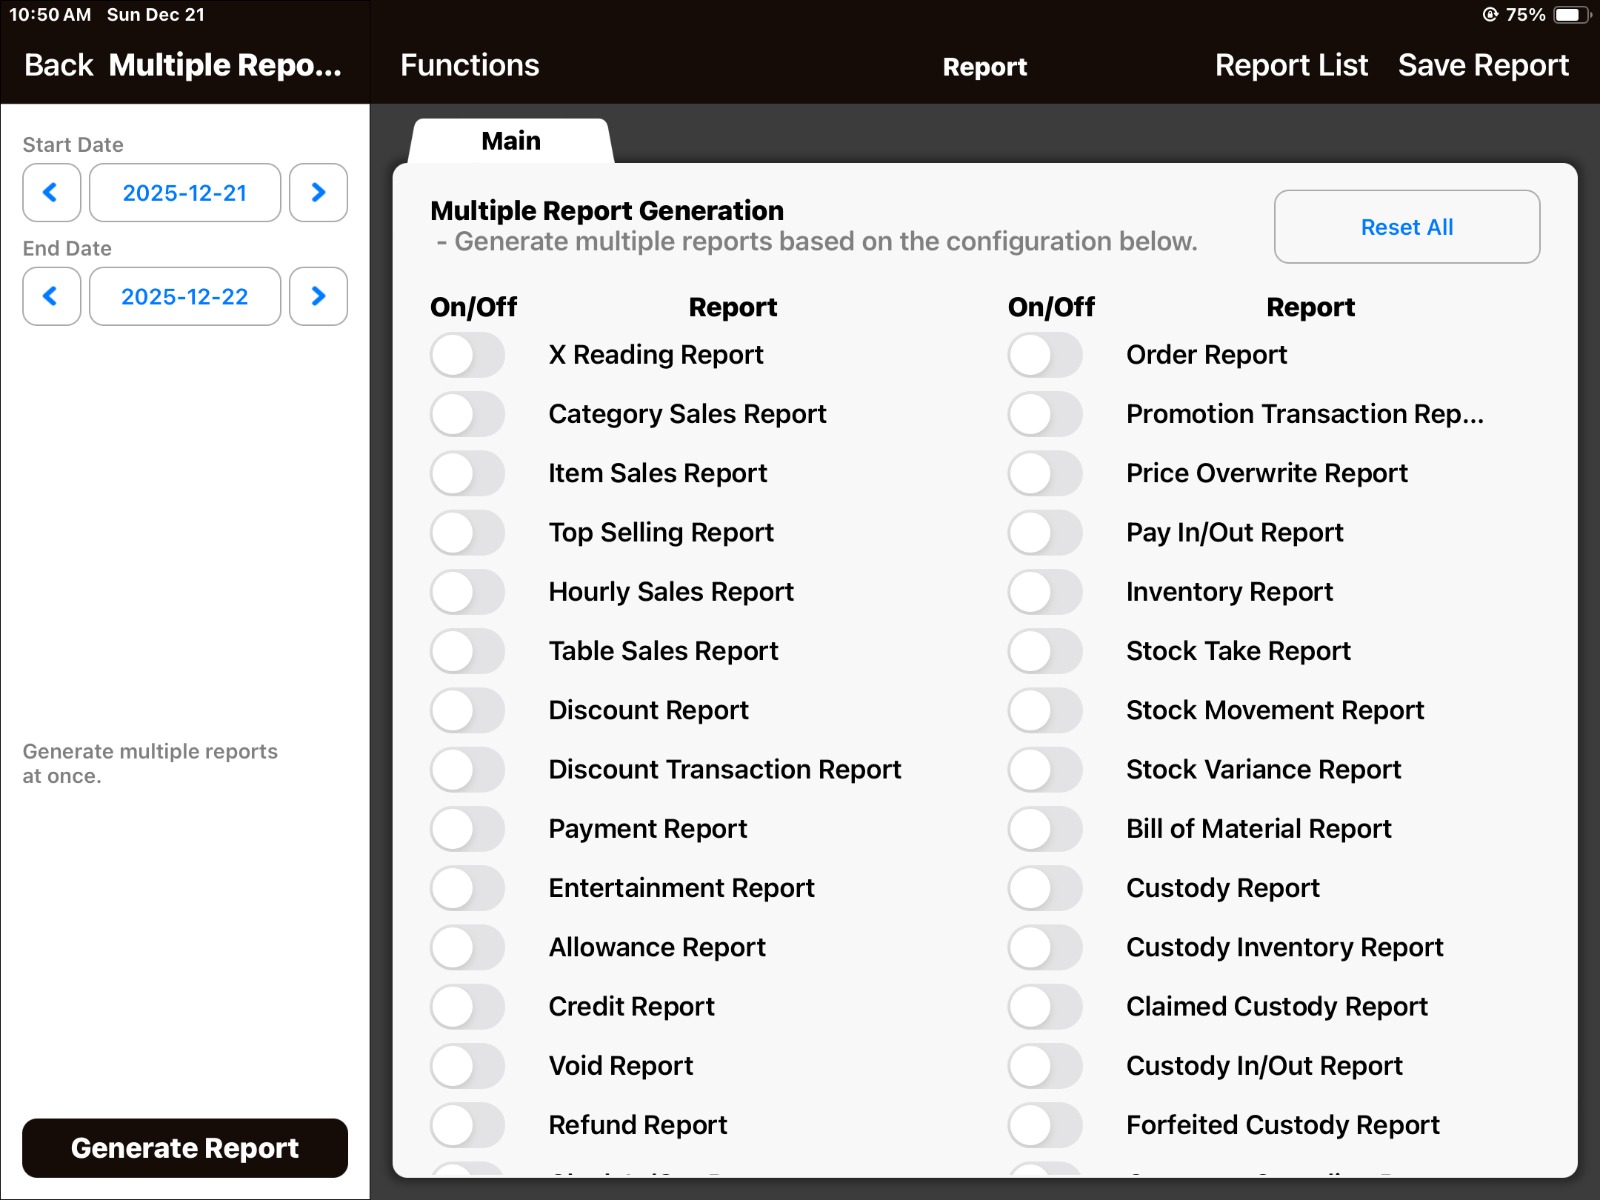
Task: Go Back from Multiple Report screen
Action: click(58, 66)
